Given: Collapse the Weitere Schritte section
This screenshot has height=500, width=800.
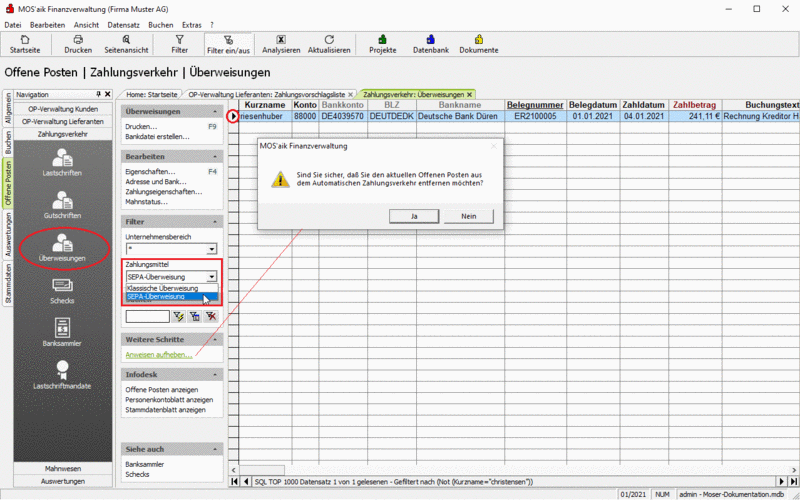Looking at the screenshot, I should point(215,339).
